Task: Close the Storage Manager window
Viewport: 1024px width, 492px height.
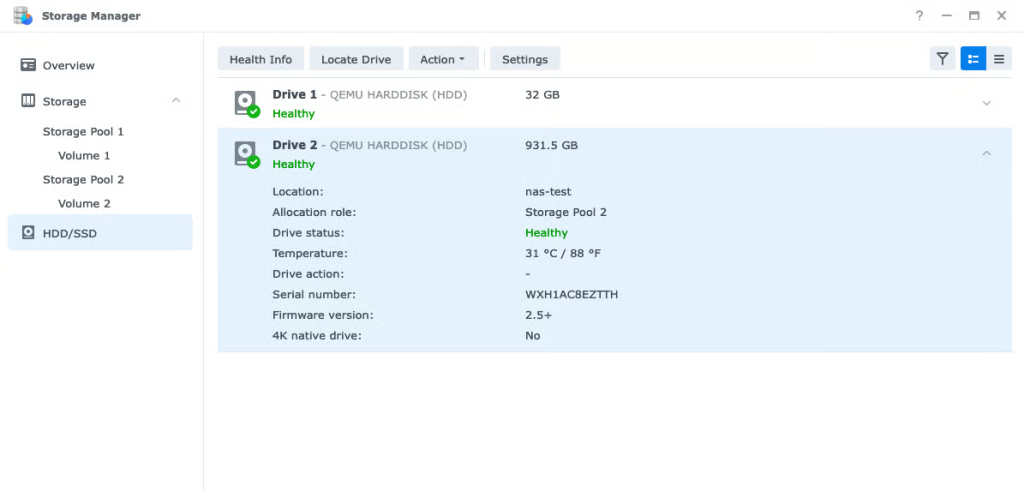Action: 1001,16
